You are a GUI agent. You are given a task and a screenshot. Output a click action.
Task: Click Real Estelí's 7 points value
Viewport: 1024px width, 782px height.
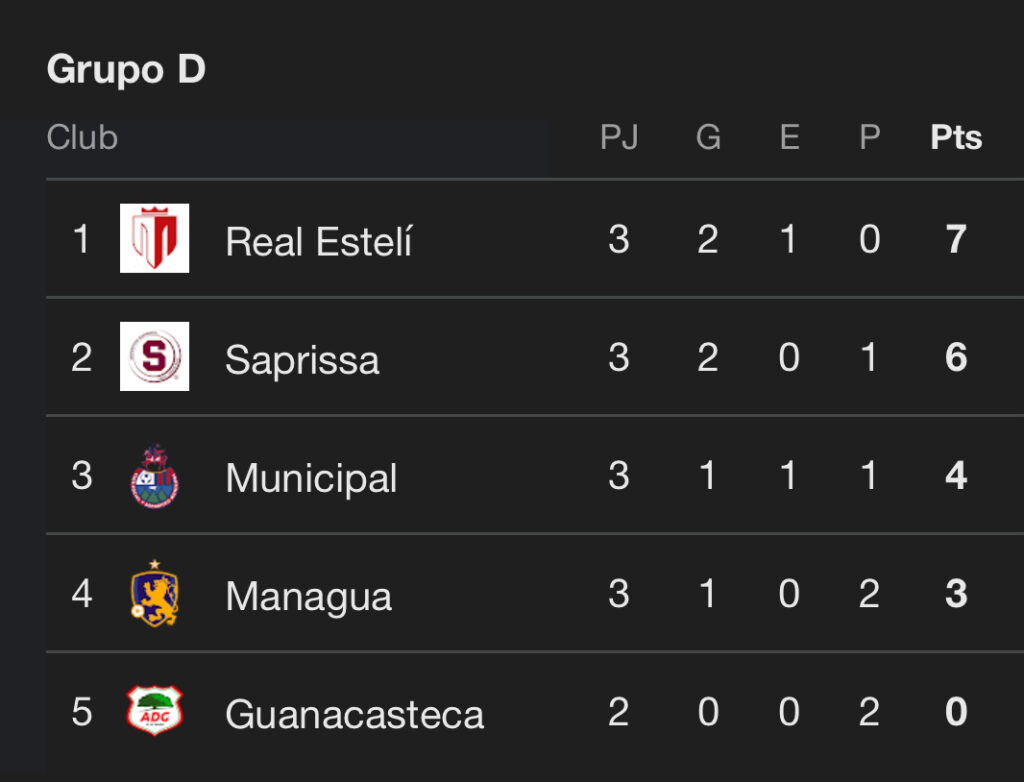coord(956,240)
